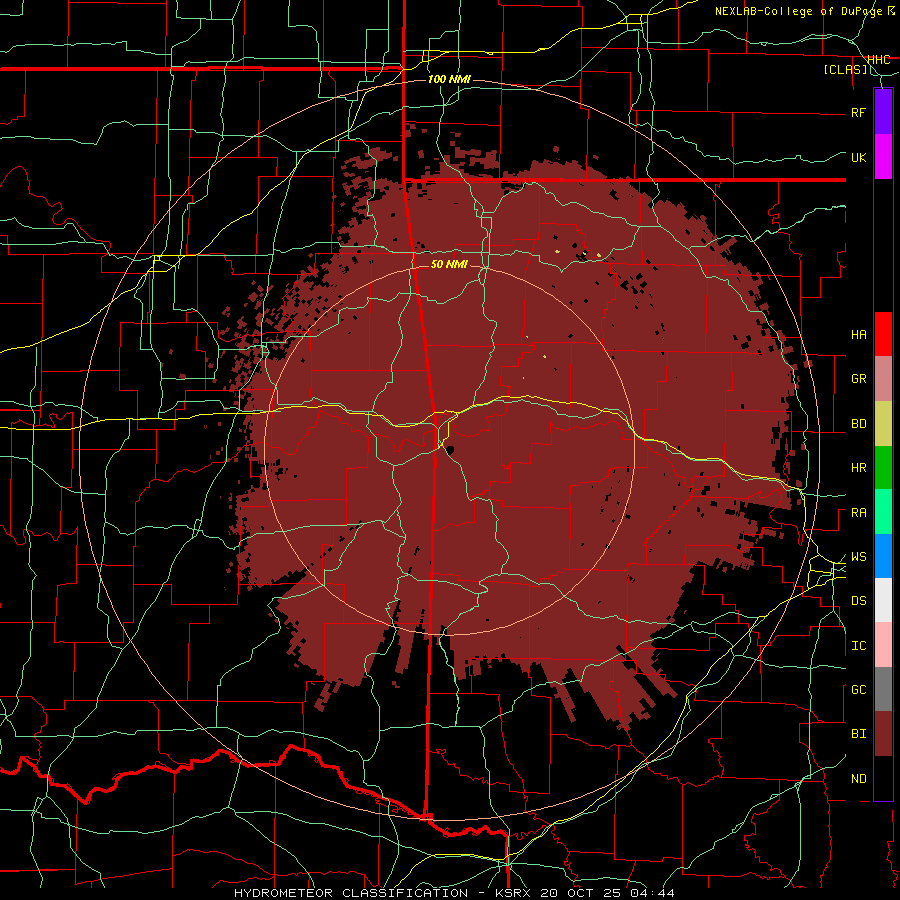Click the IC legend label
The width and height of the screenshot is (900, 900).
click(858, 646)
